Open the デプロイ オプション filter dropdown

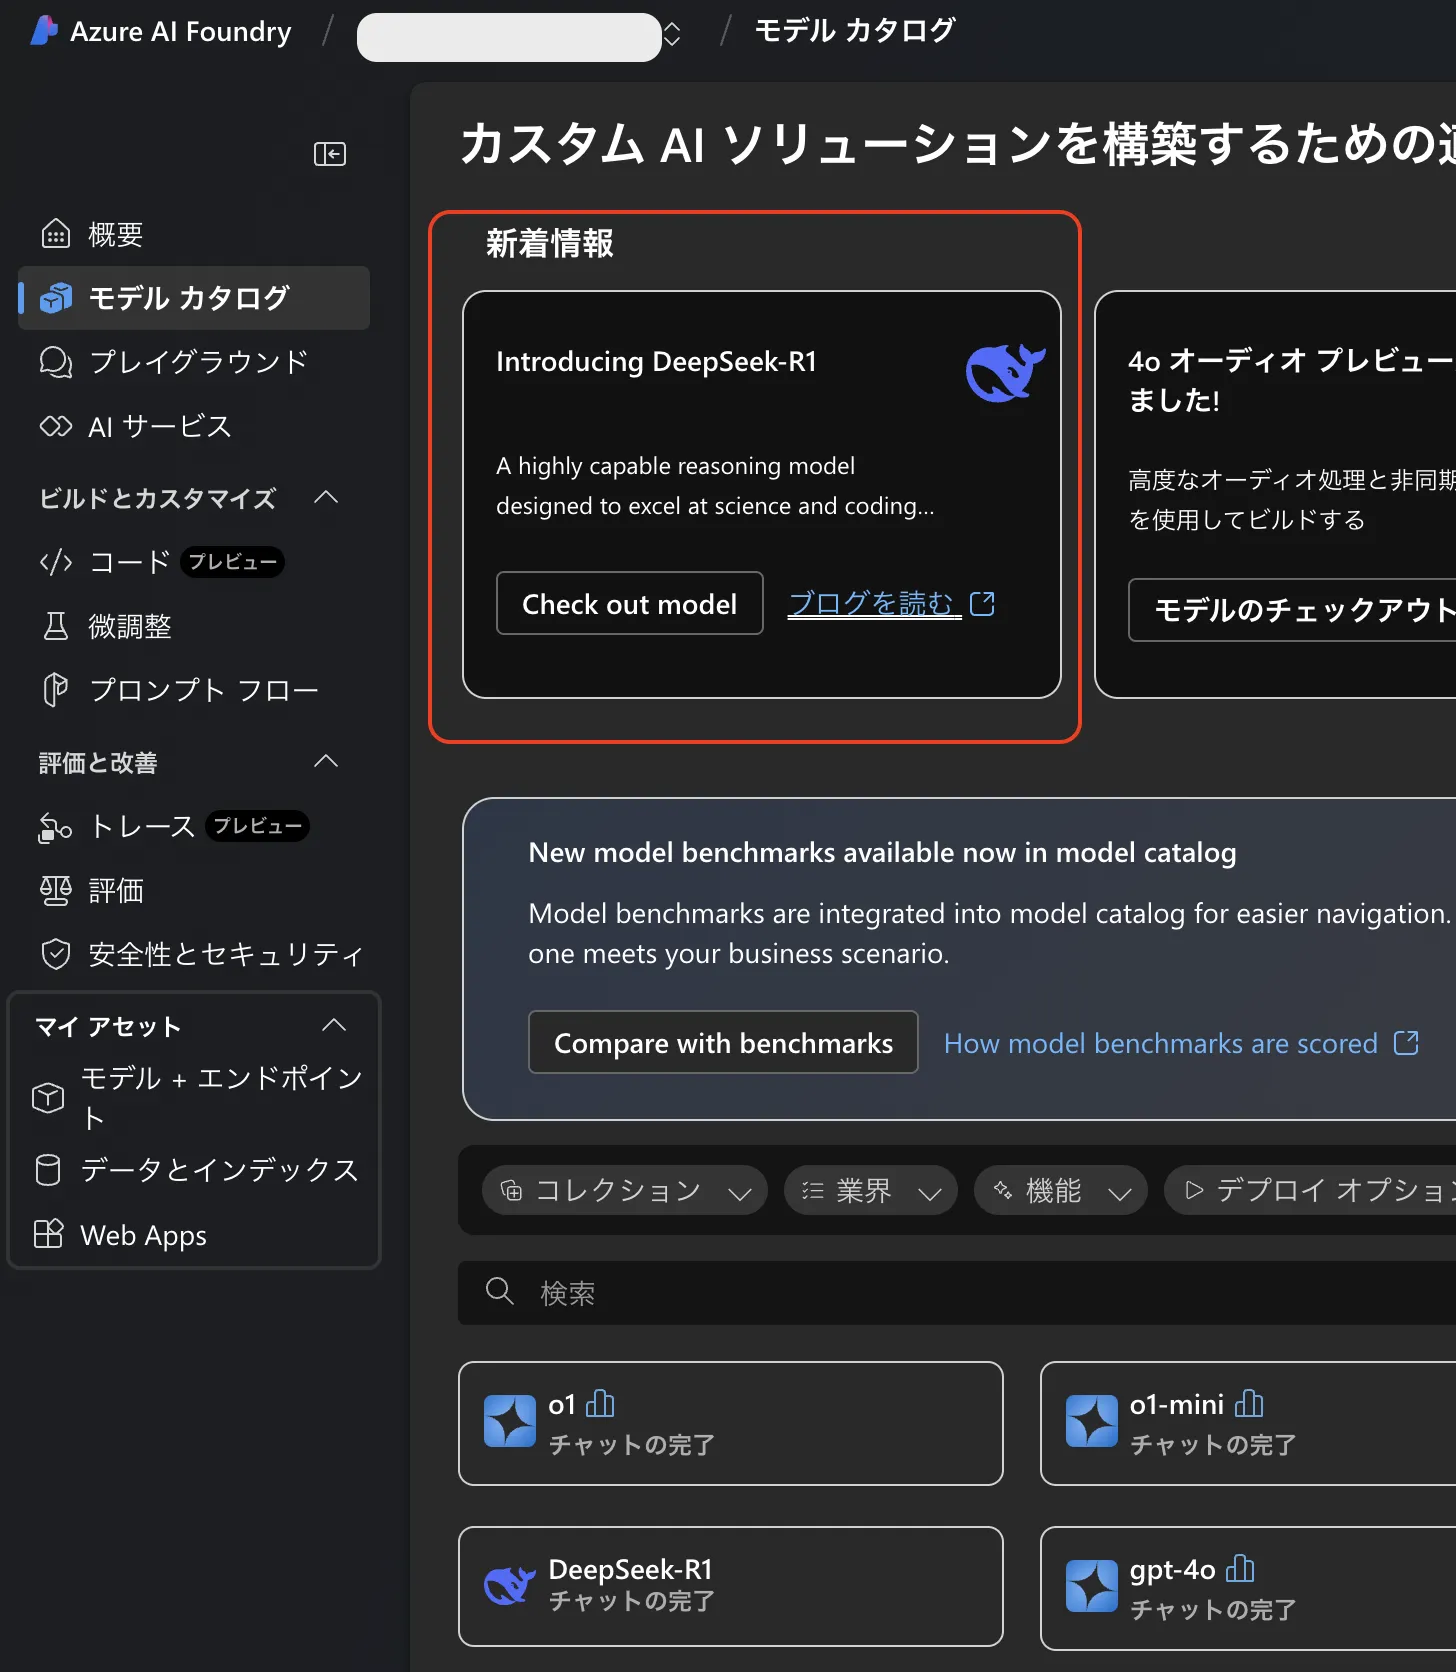[1310, 1190]
